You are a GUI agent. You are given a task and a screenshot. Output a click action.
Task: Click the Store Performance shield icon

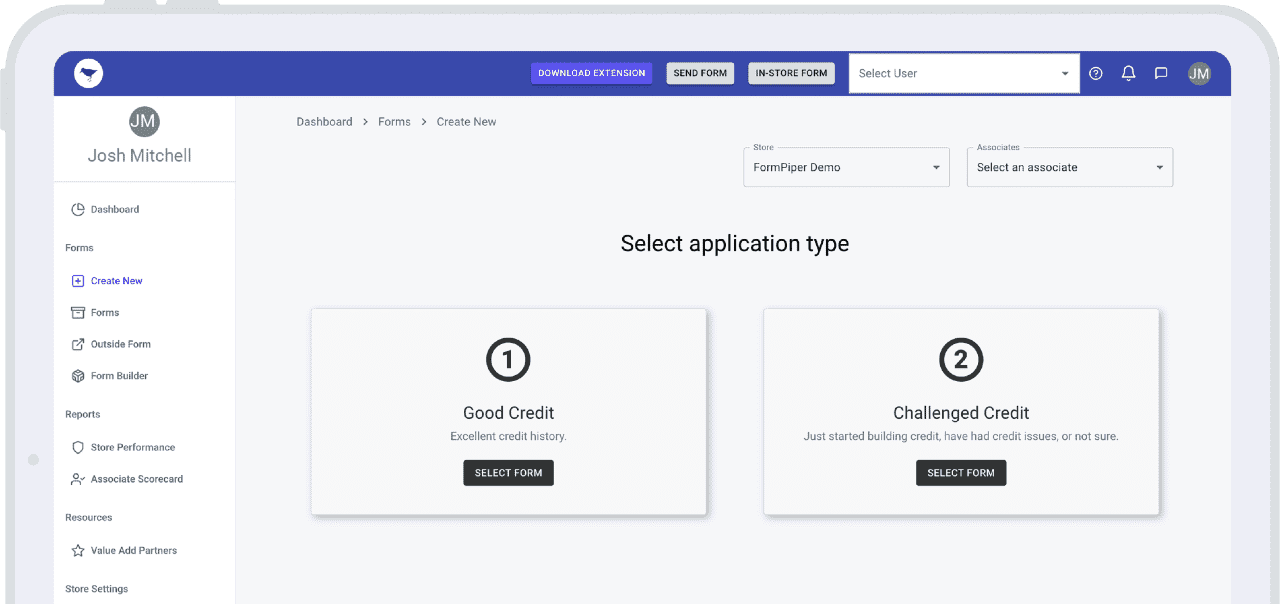click(78, 448)
